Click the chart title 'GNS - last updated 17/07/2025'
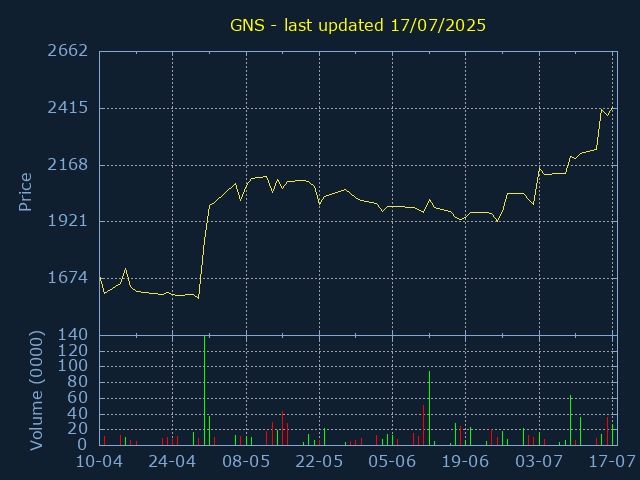640x480 pixels. coord(358,25)
